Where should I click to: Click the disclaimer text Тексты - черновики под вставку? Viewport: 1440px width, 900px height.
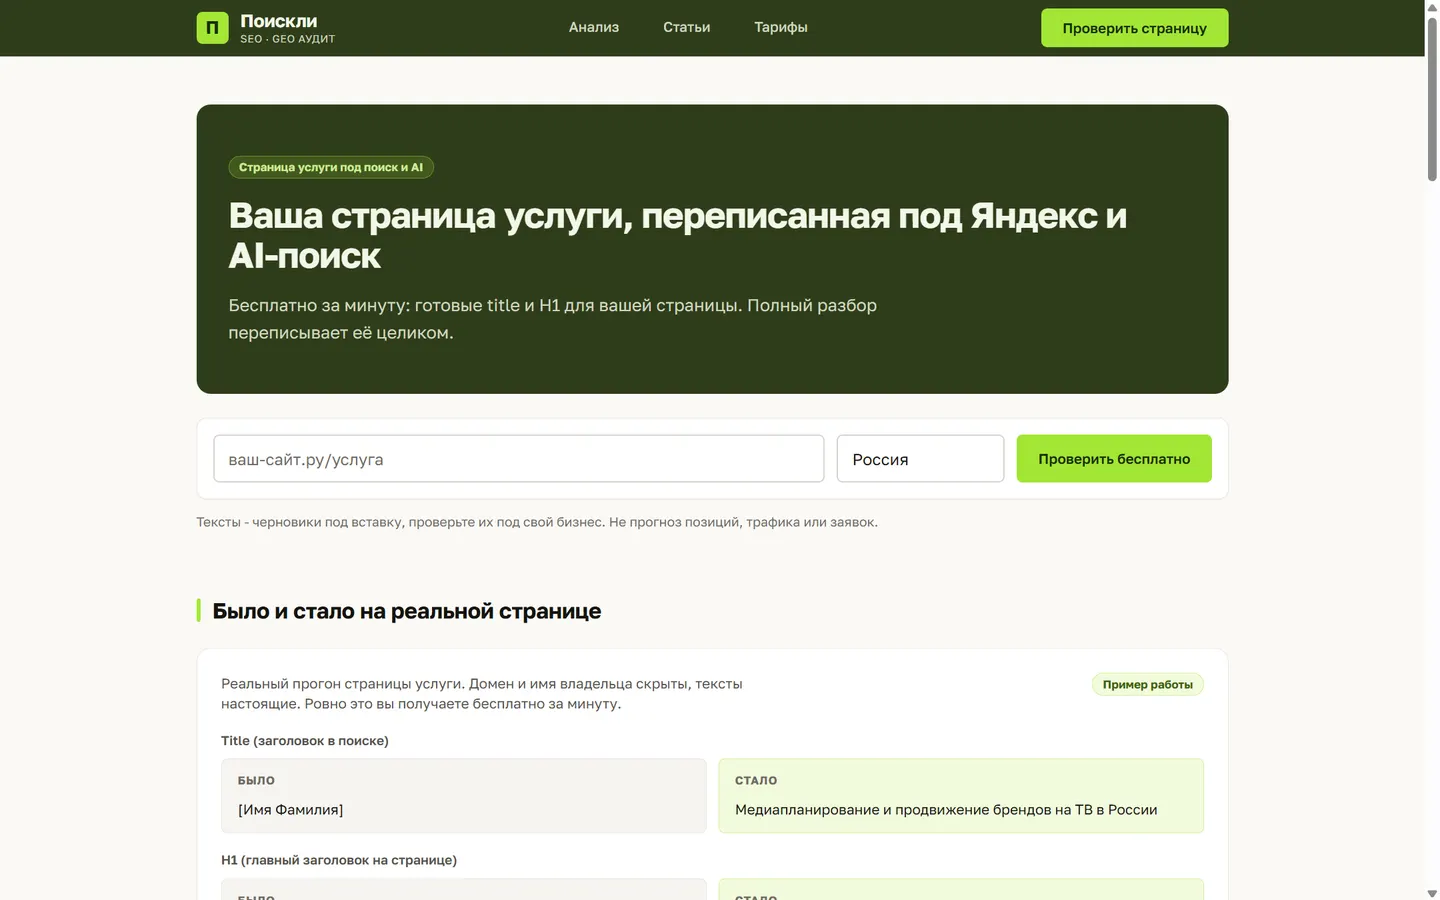[537, 522]
